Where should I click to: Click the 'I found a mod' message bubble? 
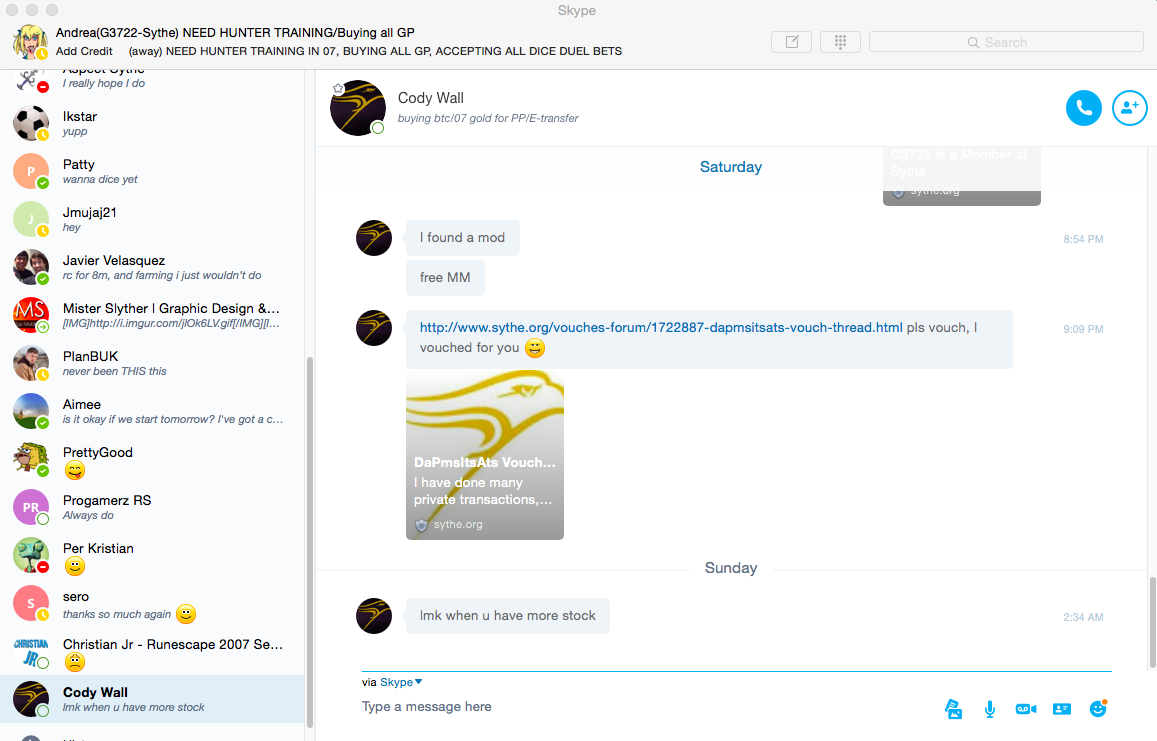(463, 238)
